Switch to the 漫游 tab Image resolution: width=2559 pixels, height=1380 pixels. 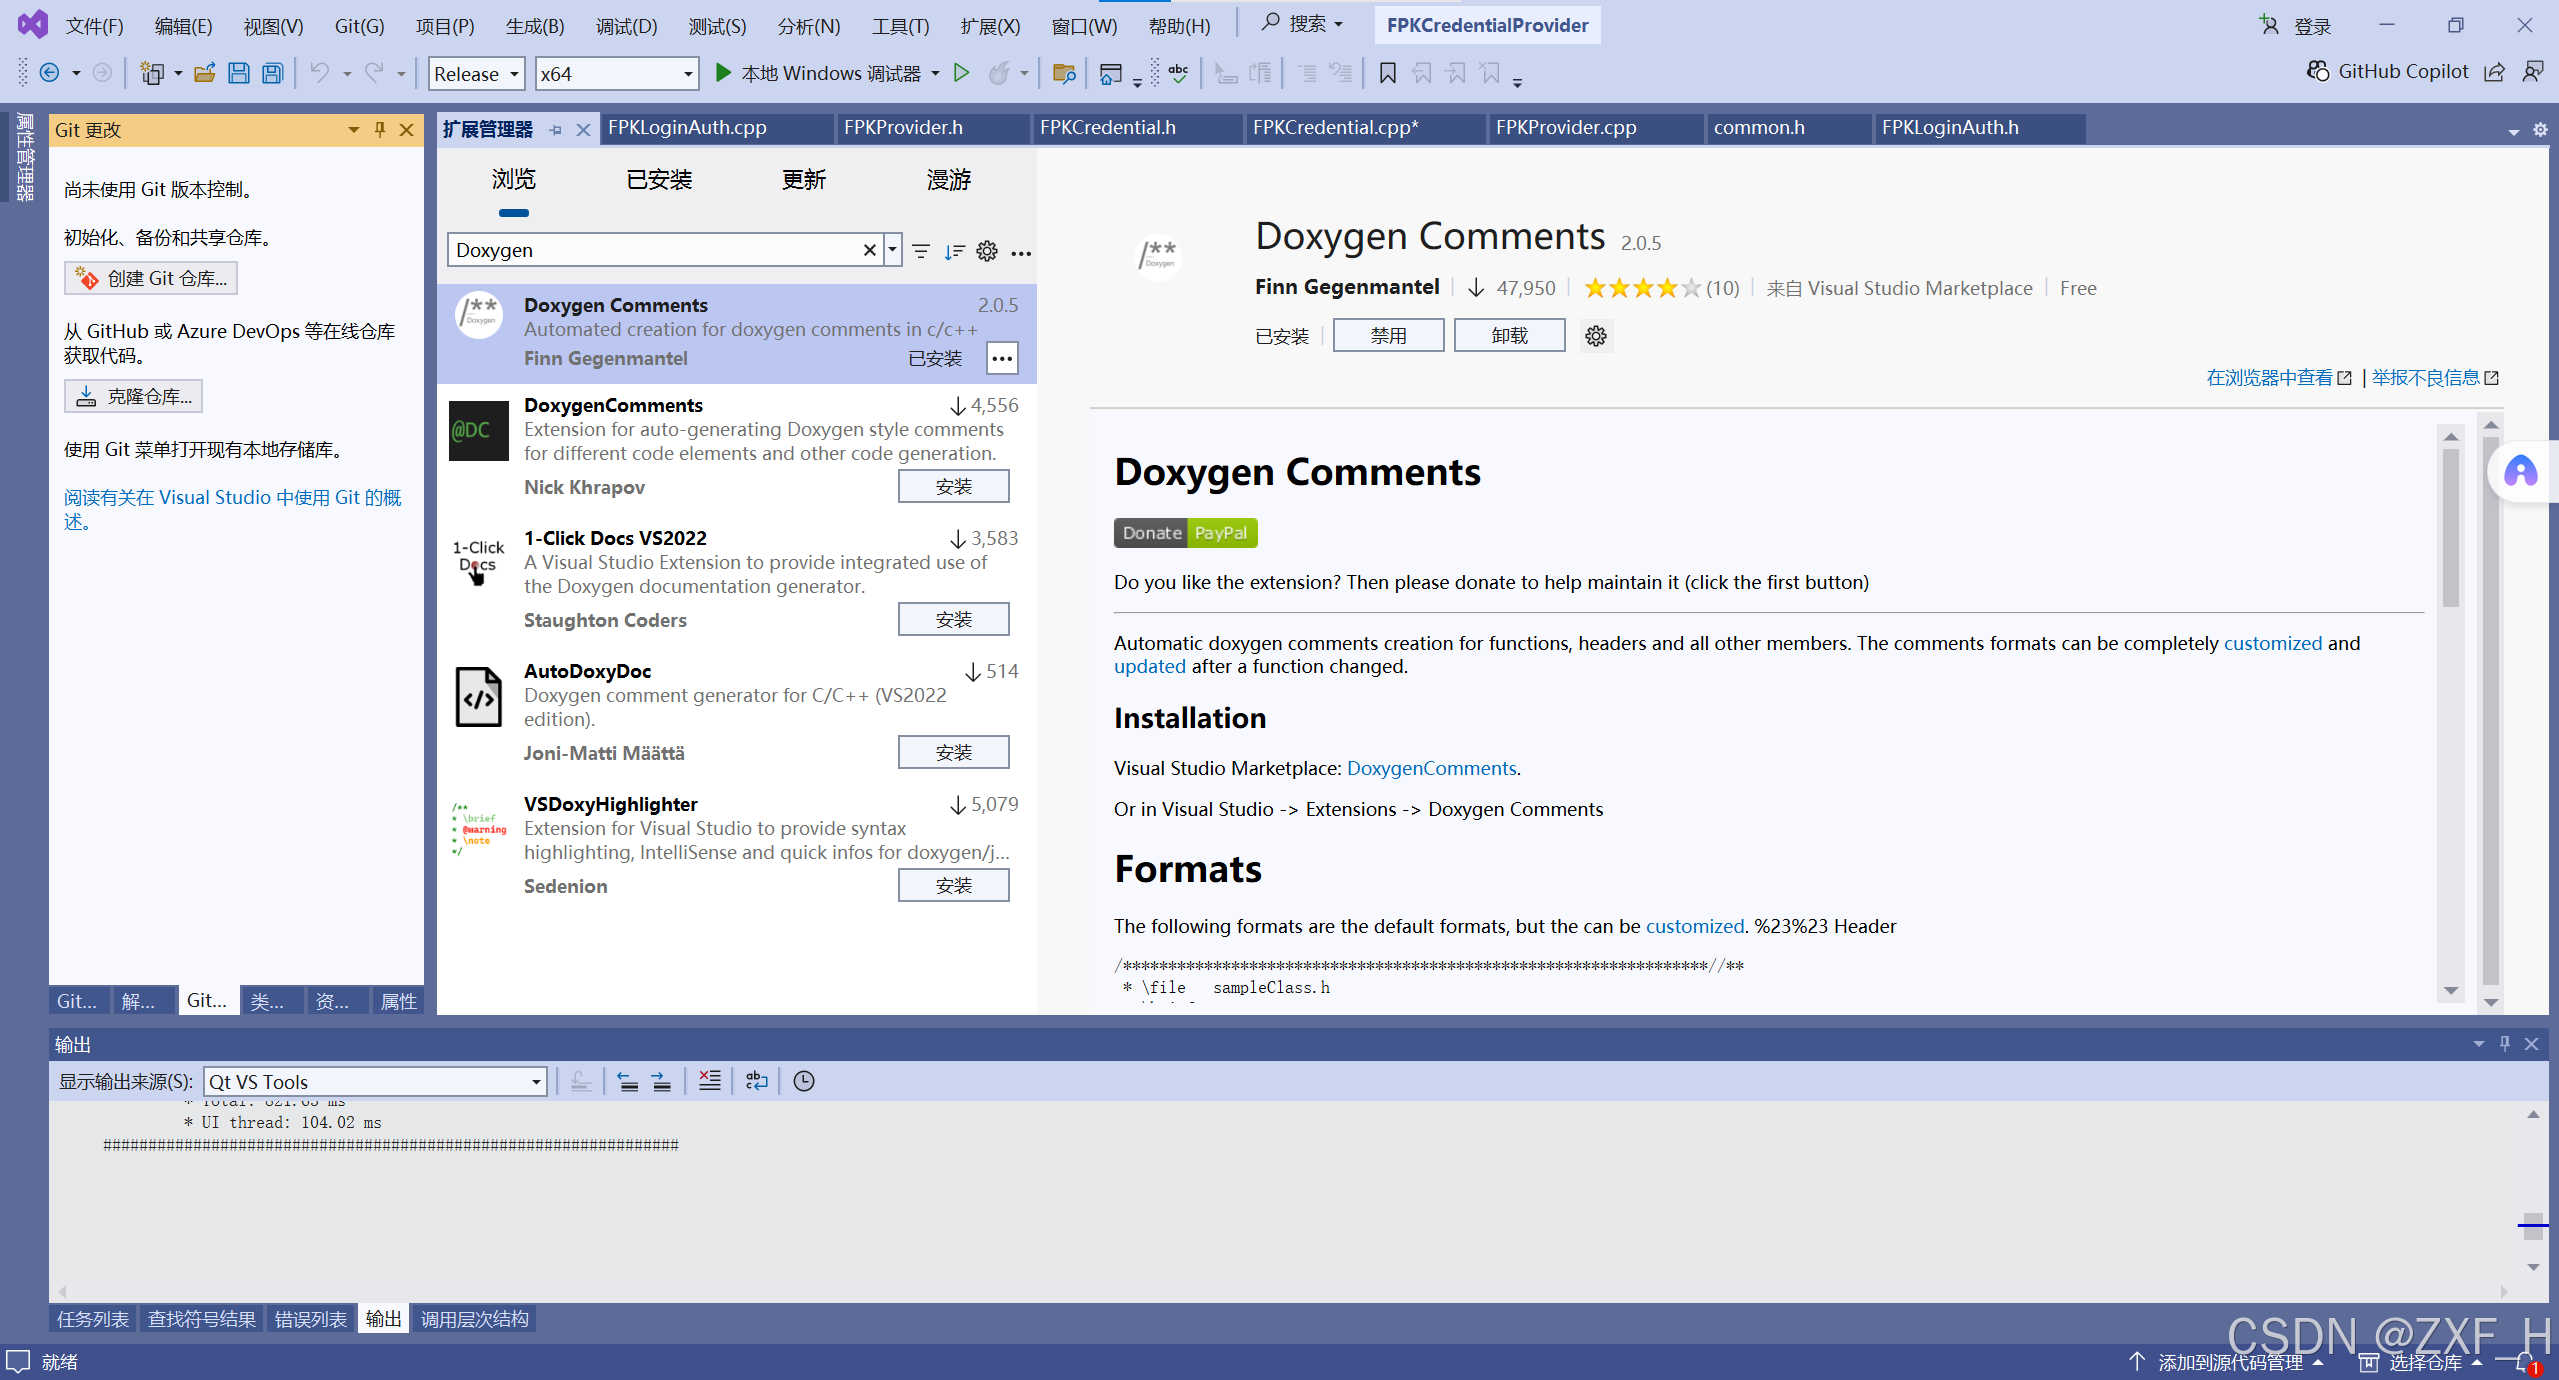click(948, 180)
